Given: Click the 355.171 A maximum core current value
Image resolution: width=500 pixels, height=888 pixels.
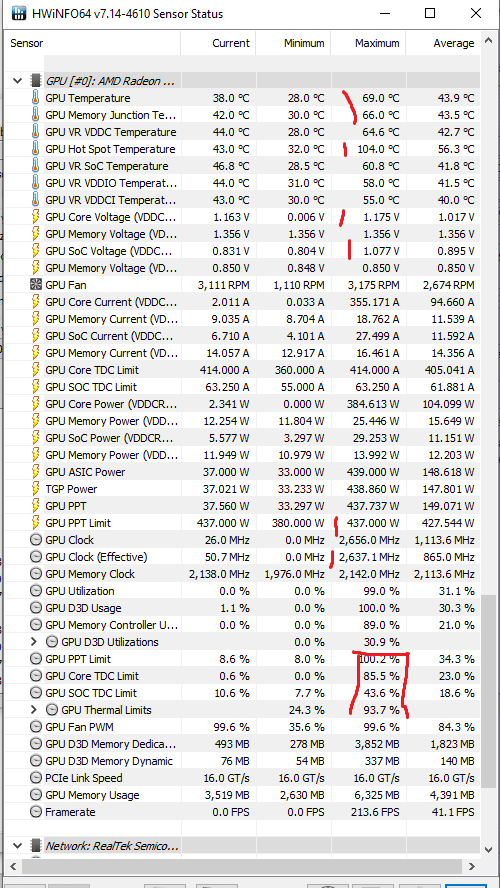Looking at the screenshot, I should [x=373, y=302].
